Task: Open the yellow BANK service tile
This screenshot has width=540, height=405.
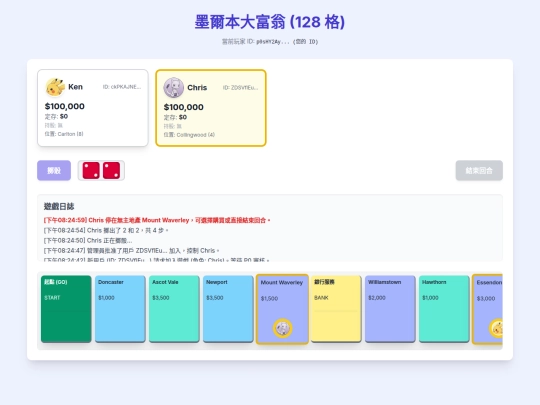Action: pyautogui.click(x=336, y=309)
